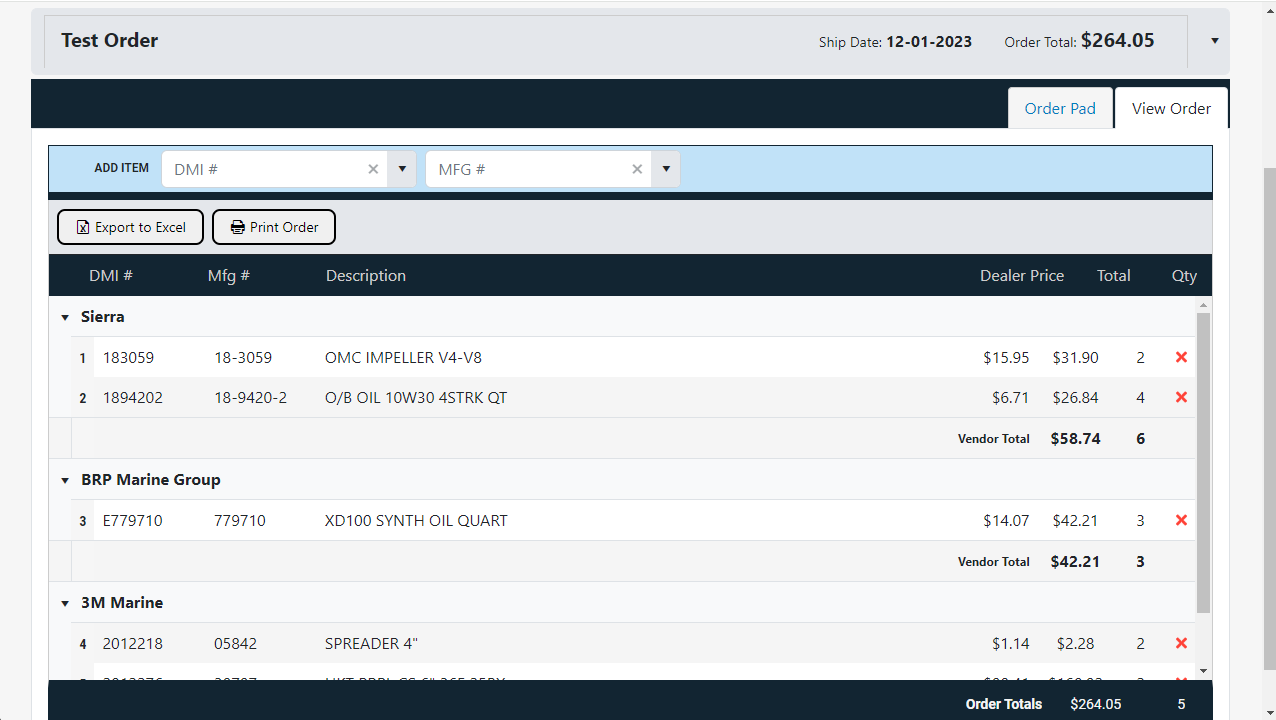Click Mfg number 05842
This screenshot has width=1276, height=720.
236,643
